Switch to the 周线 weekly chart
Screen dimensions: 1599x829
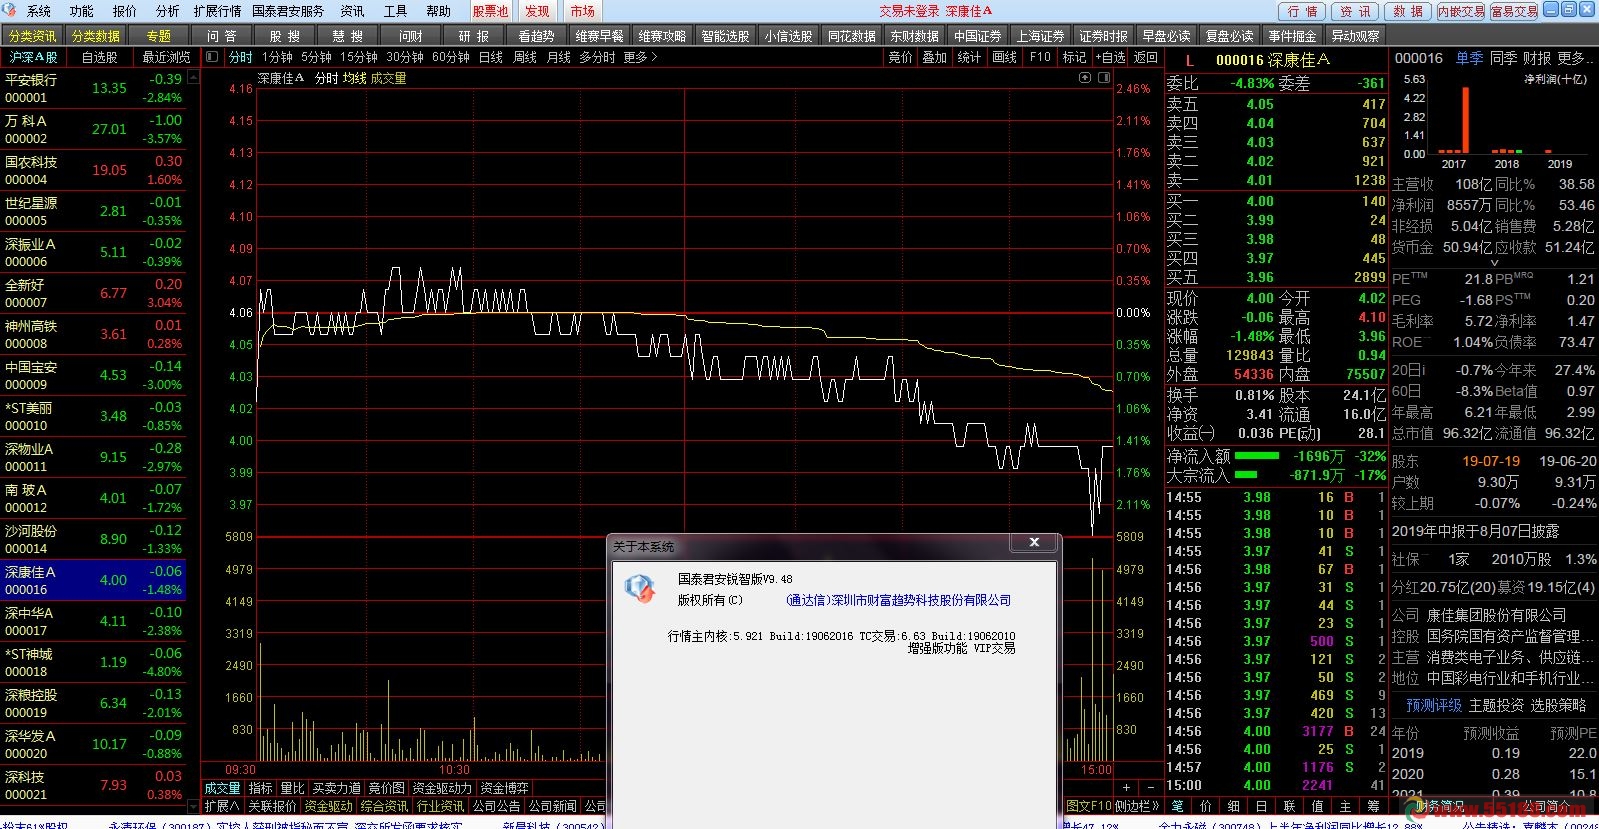click(525, 57)
